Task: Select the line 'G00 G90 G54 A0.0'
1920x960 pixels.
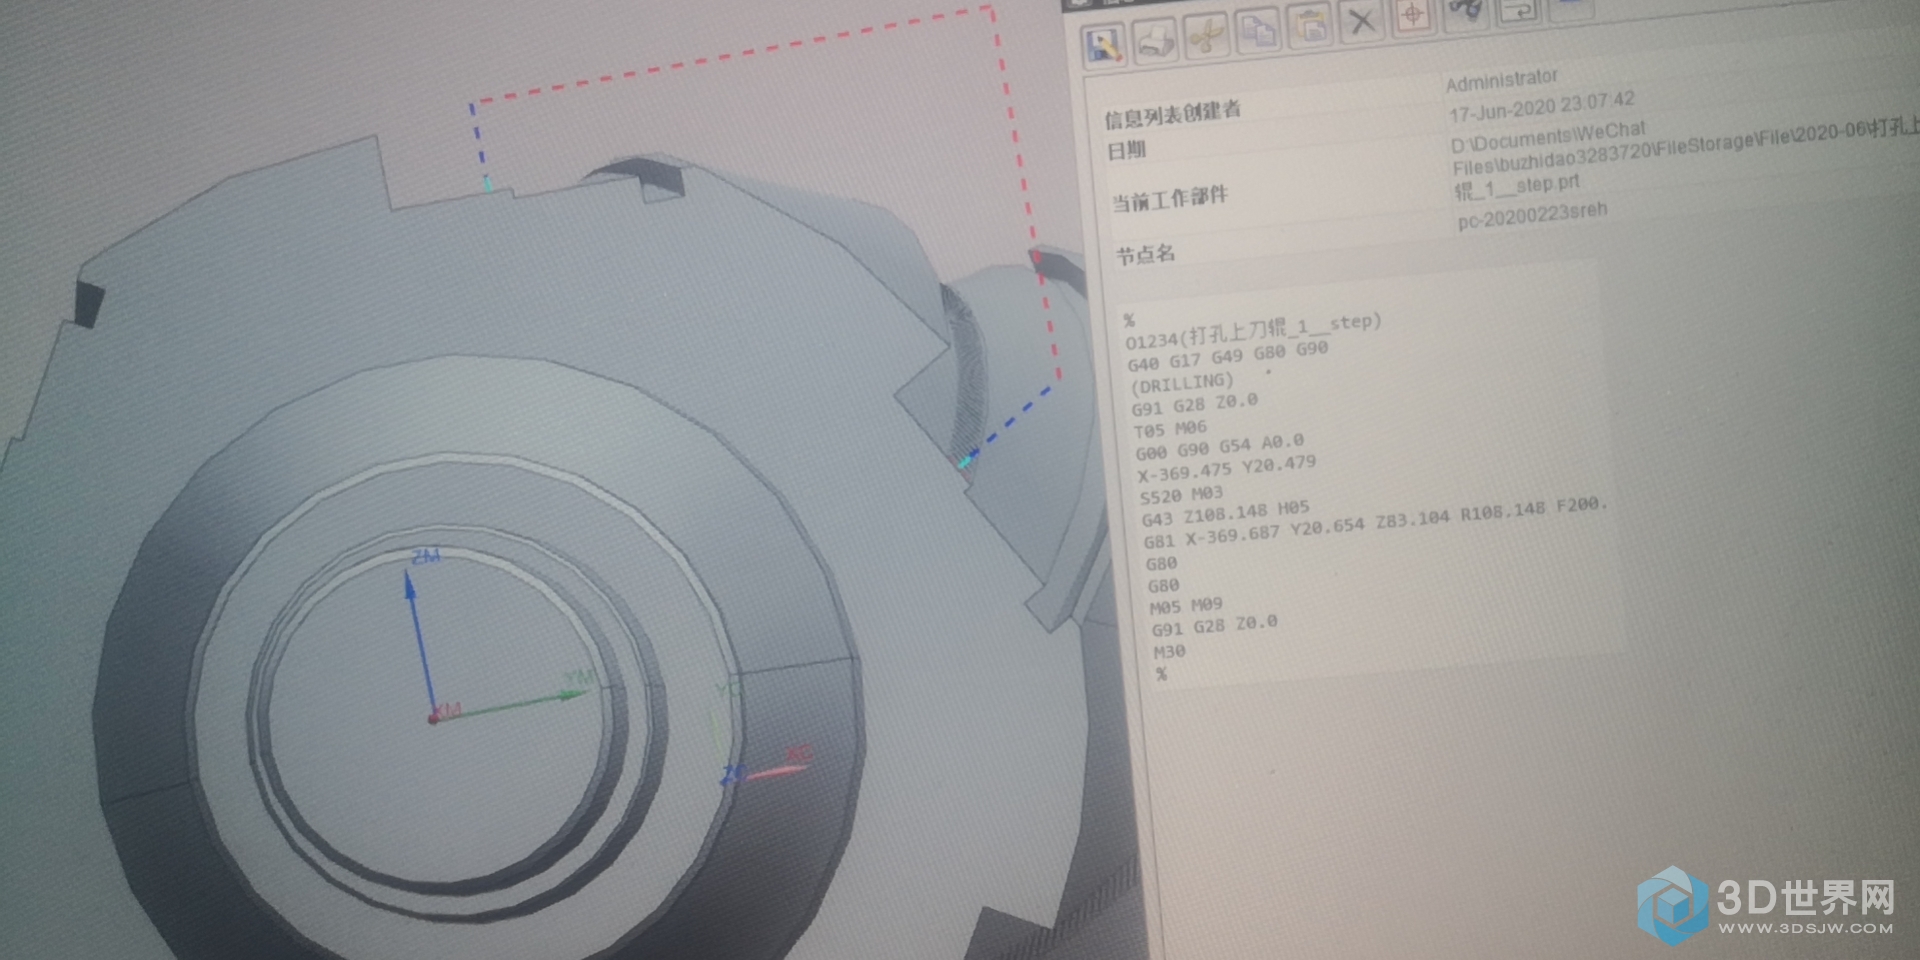Action: (x=1220, y=446)
